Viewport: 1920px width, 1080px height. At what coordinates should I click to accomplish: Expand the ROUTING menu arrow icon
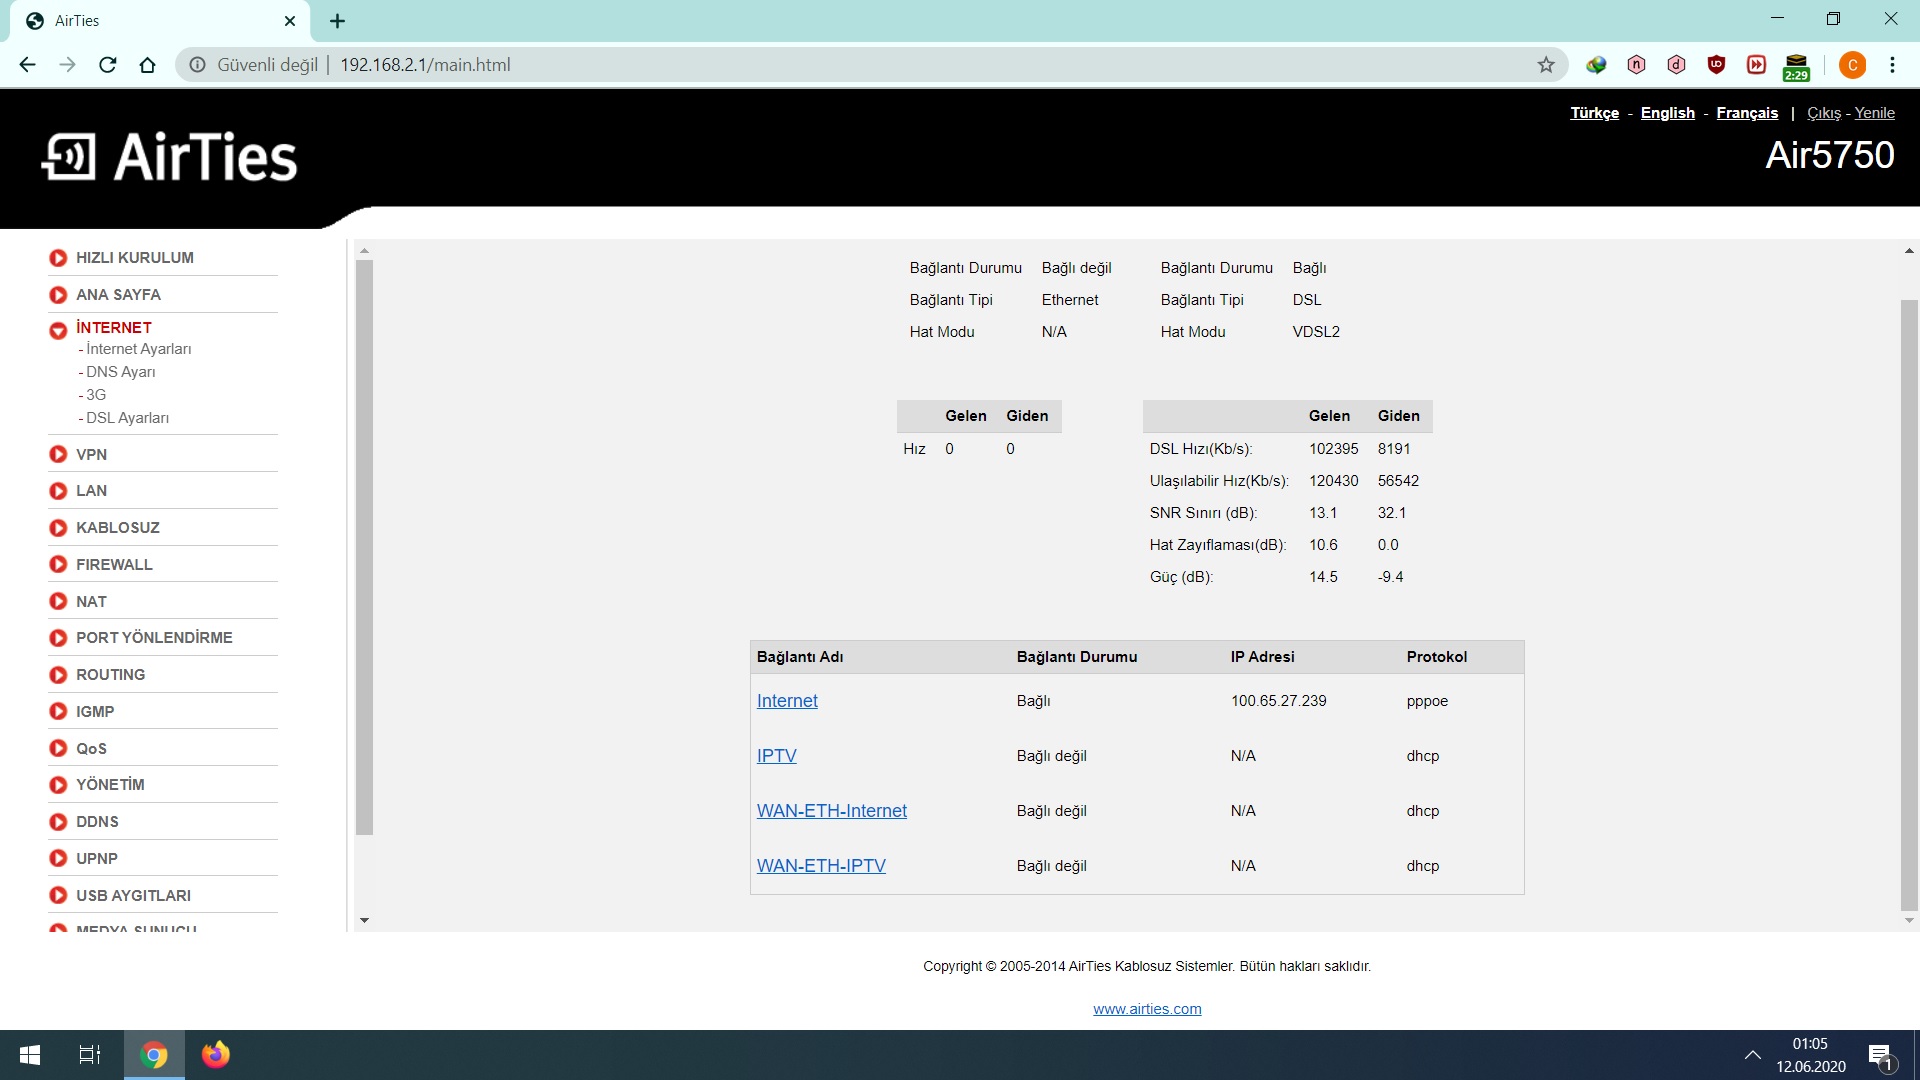pos(58,675)
